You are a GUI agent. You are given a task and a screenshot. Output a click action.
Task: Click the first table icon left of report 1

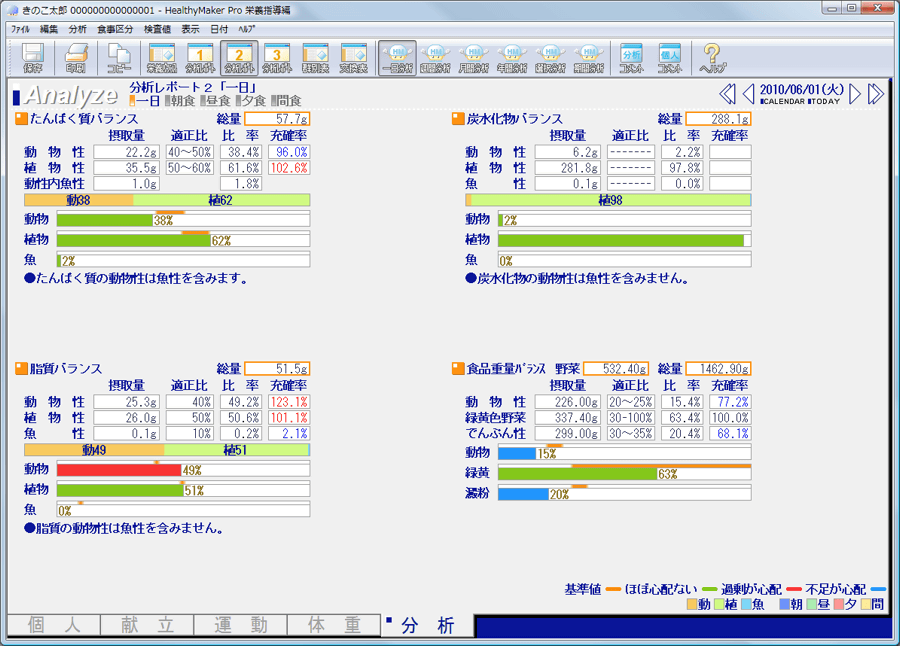pyautogui.click(x=162, y=58)
